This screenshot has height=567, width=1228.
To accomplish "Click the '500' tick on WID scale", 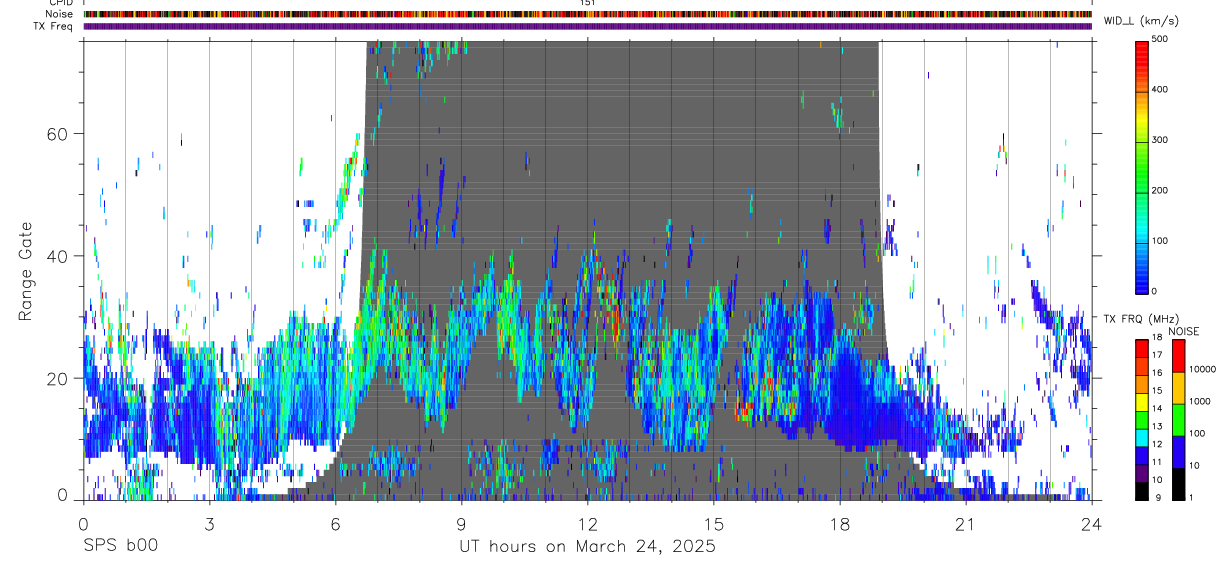I will (1160, 40).
